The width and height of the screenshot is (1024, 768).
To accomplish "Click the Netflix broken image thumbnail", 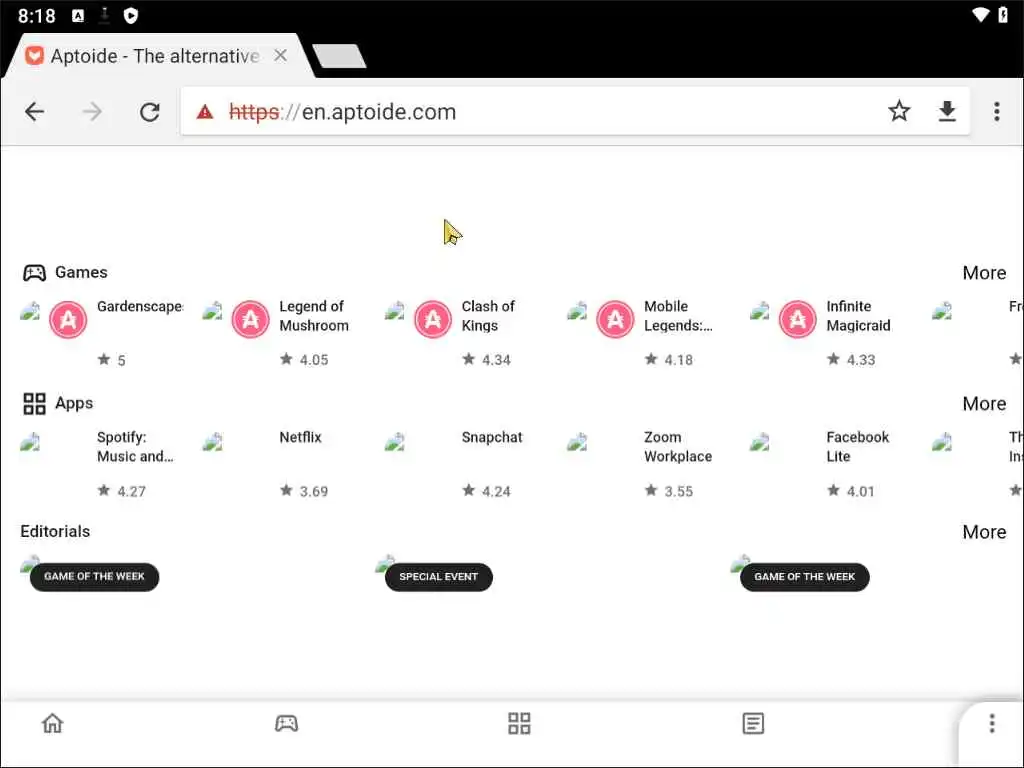I will tap(212, 442).
